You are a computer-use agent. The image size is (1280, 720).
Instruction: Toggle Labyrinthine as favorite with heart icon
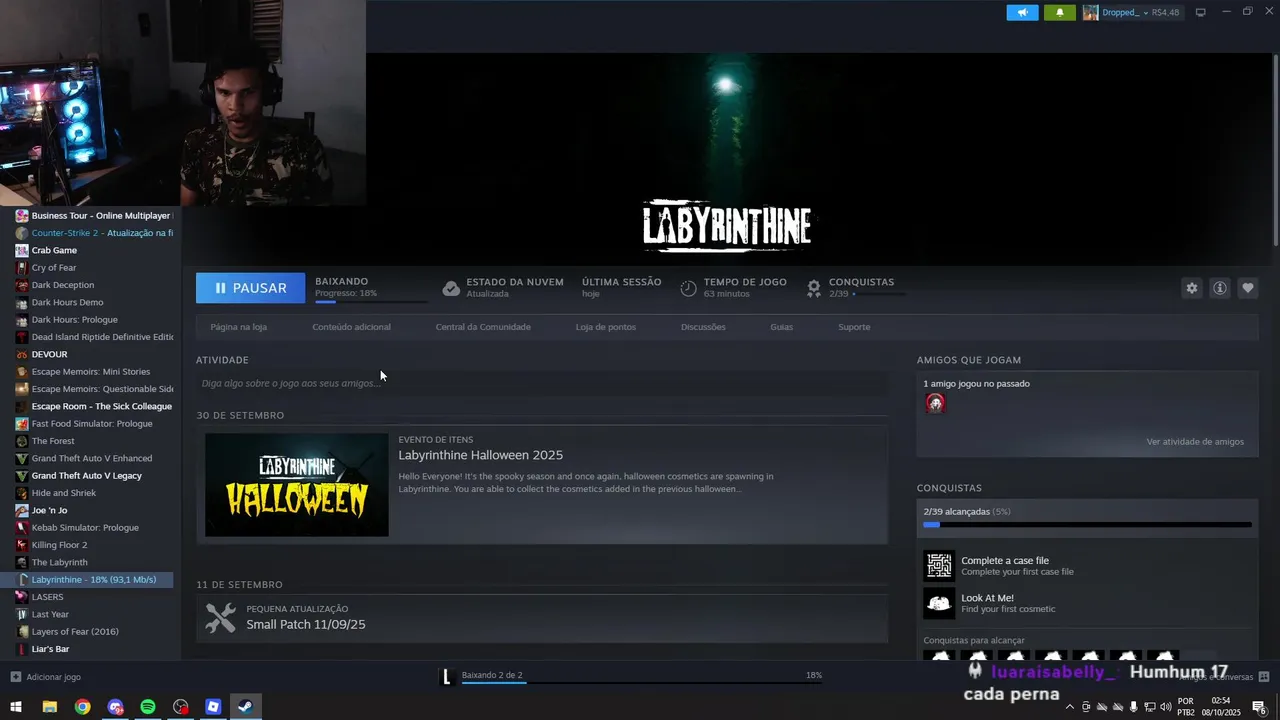1248,288
